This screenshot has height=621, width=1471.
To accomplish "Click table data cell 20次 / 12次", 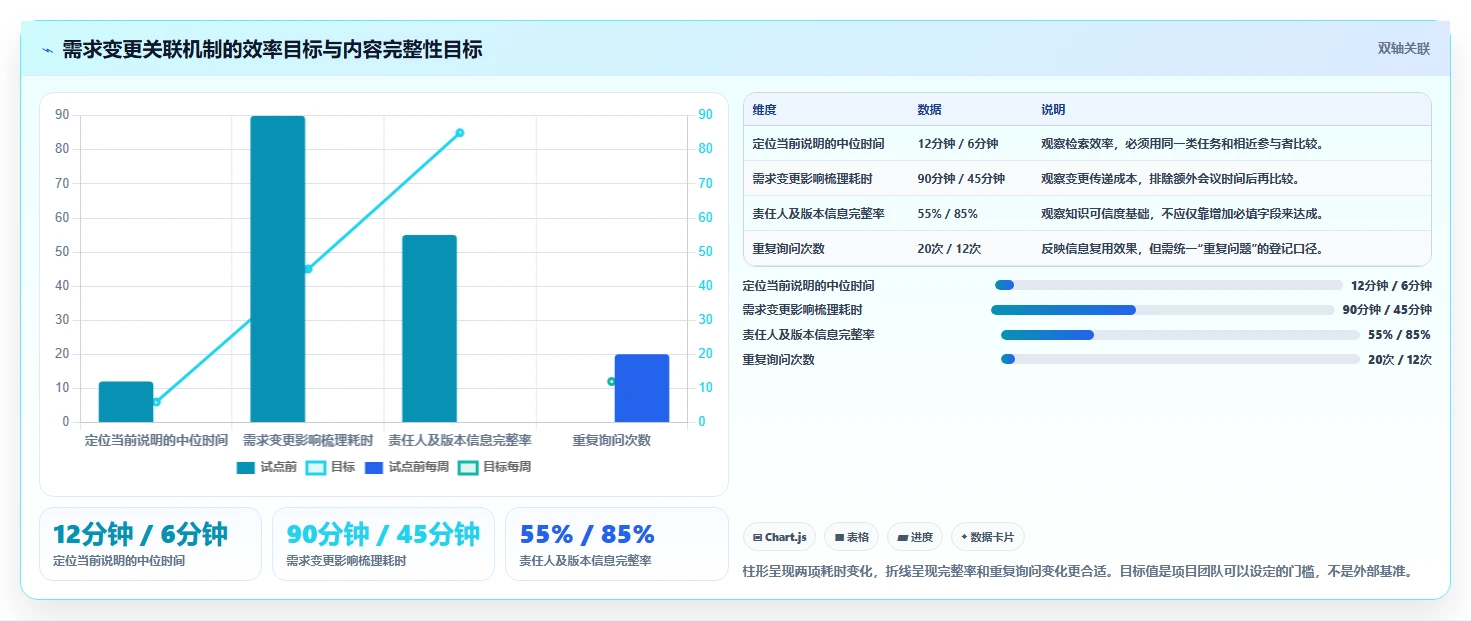I will click(x=949, y=248).
